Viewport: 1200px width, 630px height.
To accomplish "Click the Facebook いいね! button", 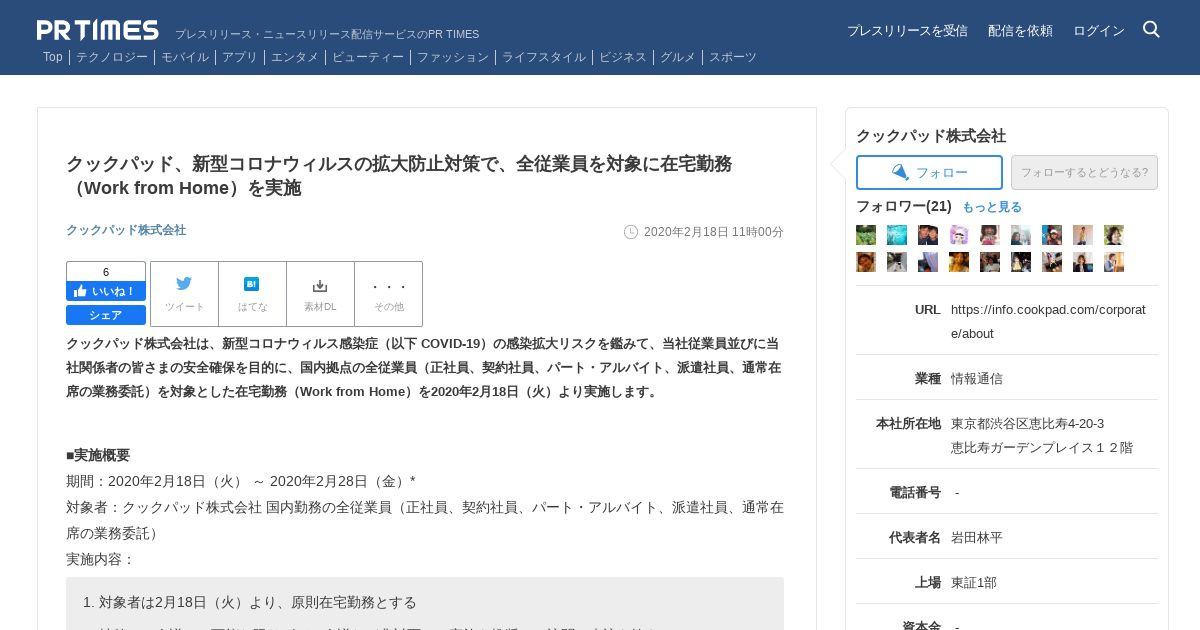I will pyautogui.click(x=106, y=291).
